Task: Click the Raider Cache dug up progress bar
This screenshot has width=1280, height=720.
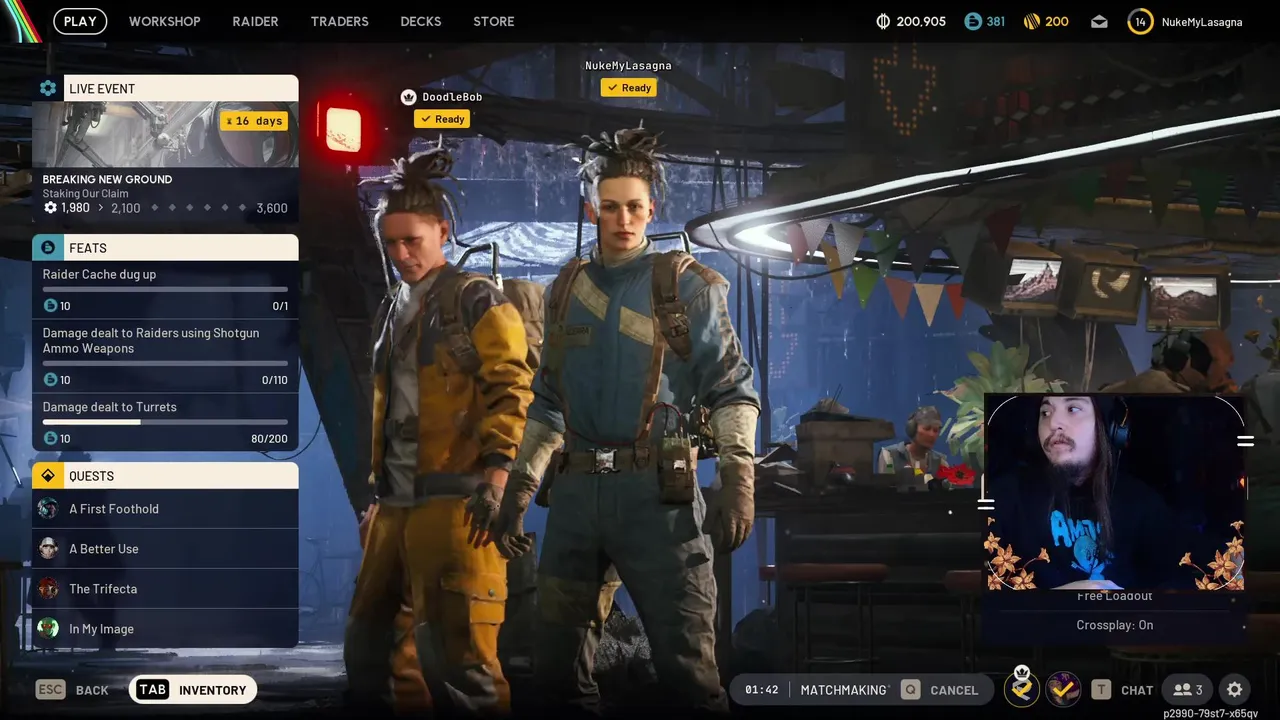Action: tap(165, 290)
